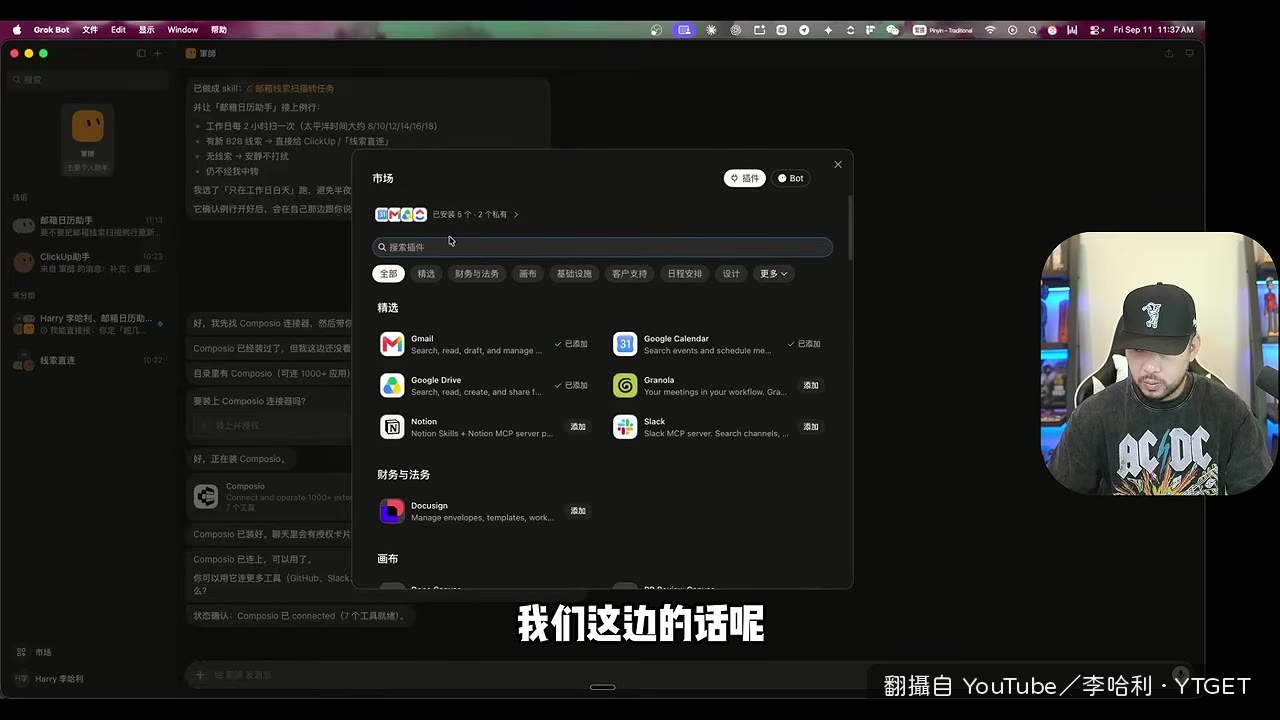
Task: Open WeChat from the menu bar
Action: click(893, 30)
